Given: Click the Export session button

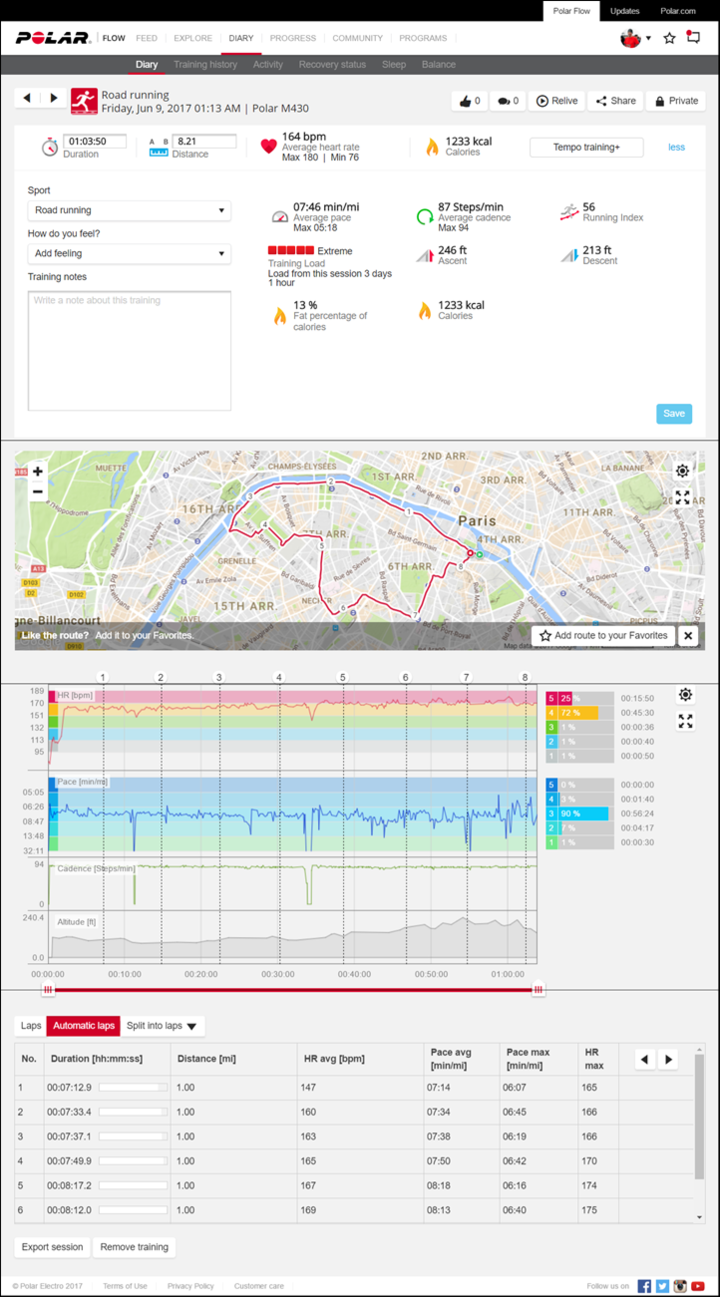Looking at the screenshot, I should click(x=52, y=1247).
